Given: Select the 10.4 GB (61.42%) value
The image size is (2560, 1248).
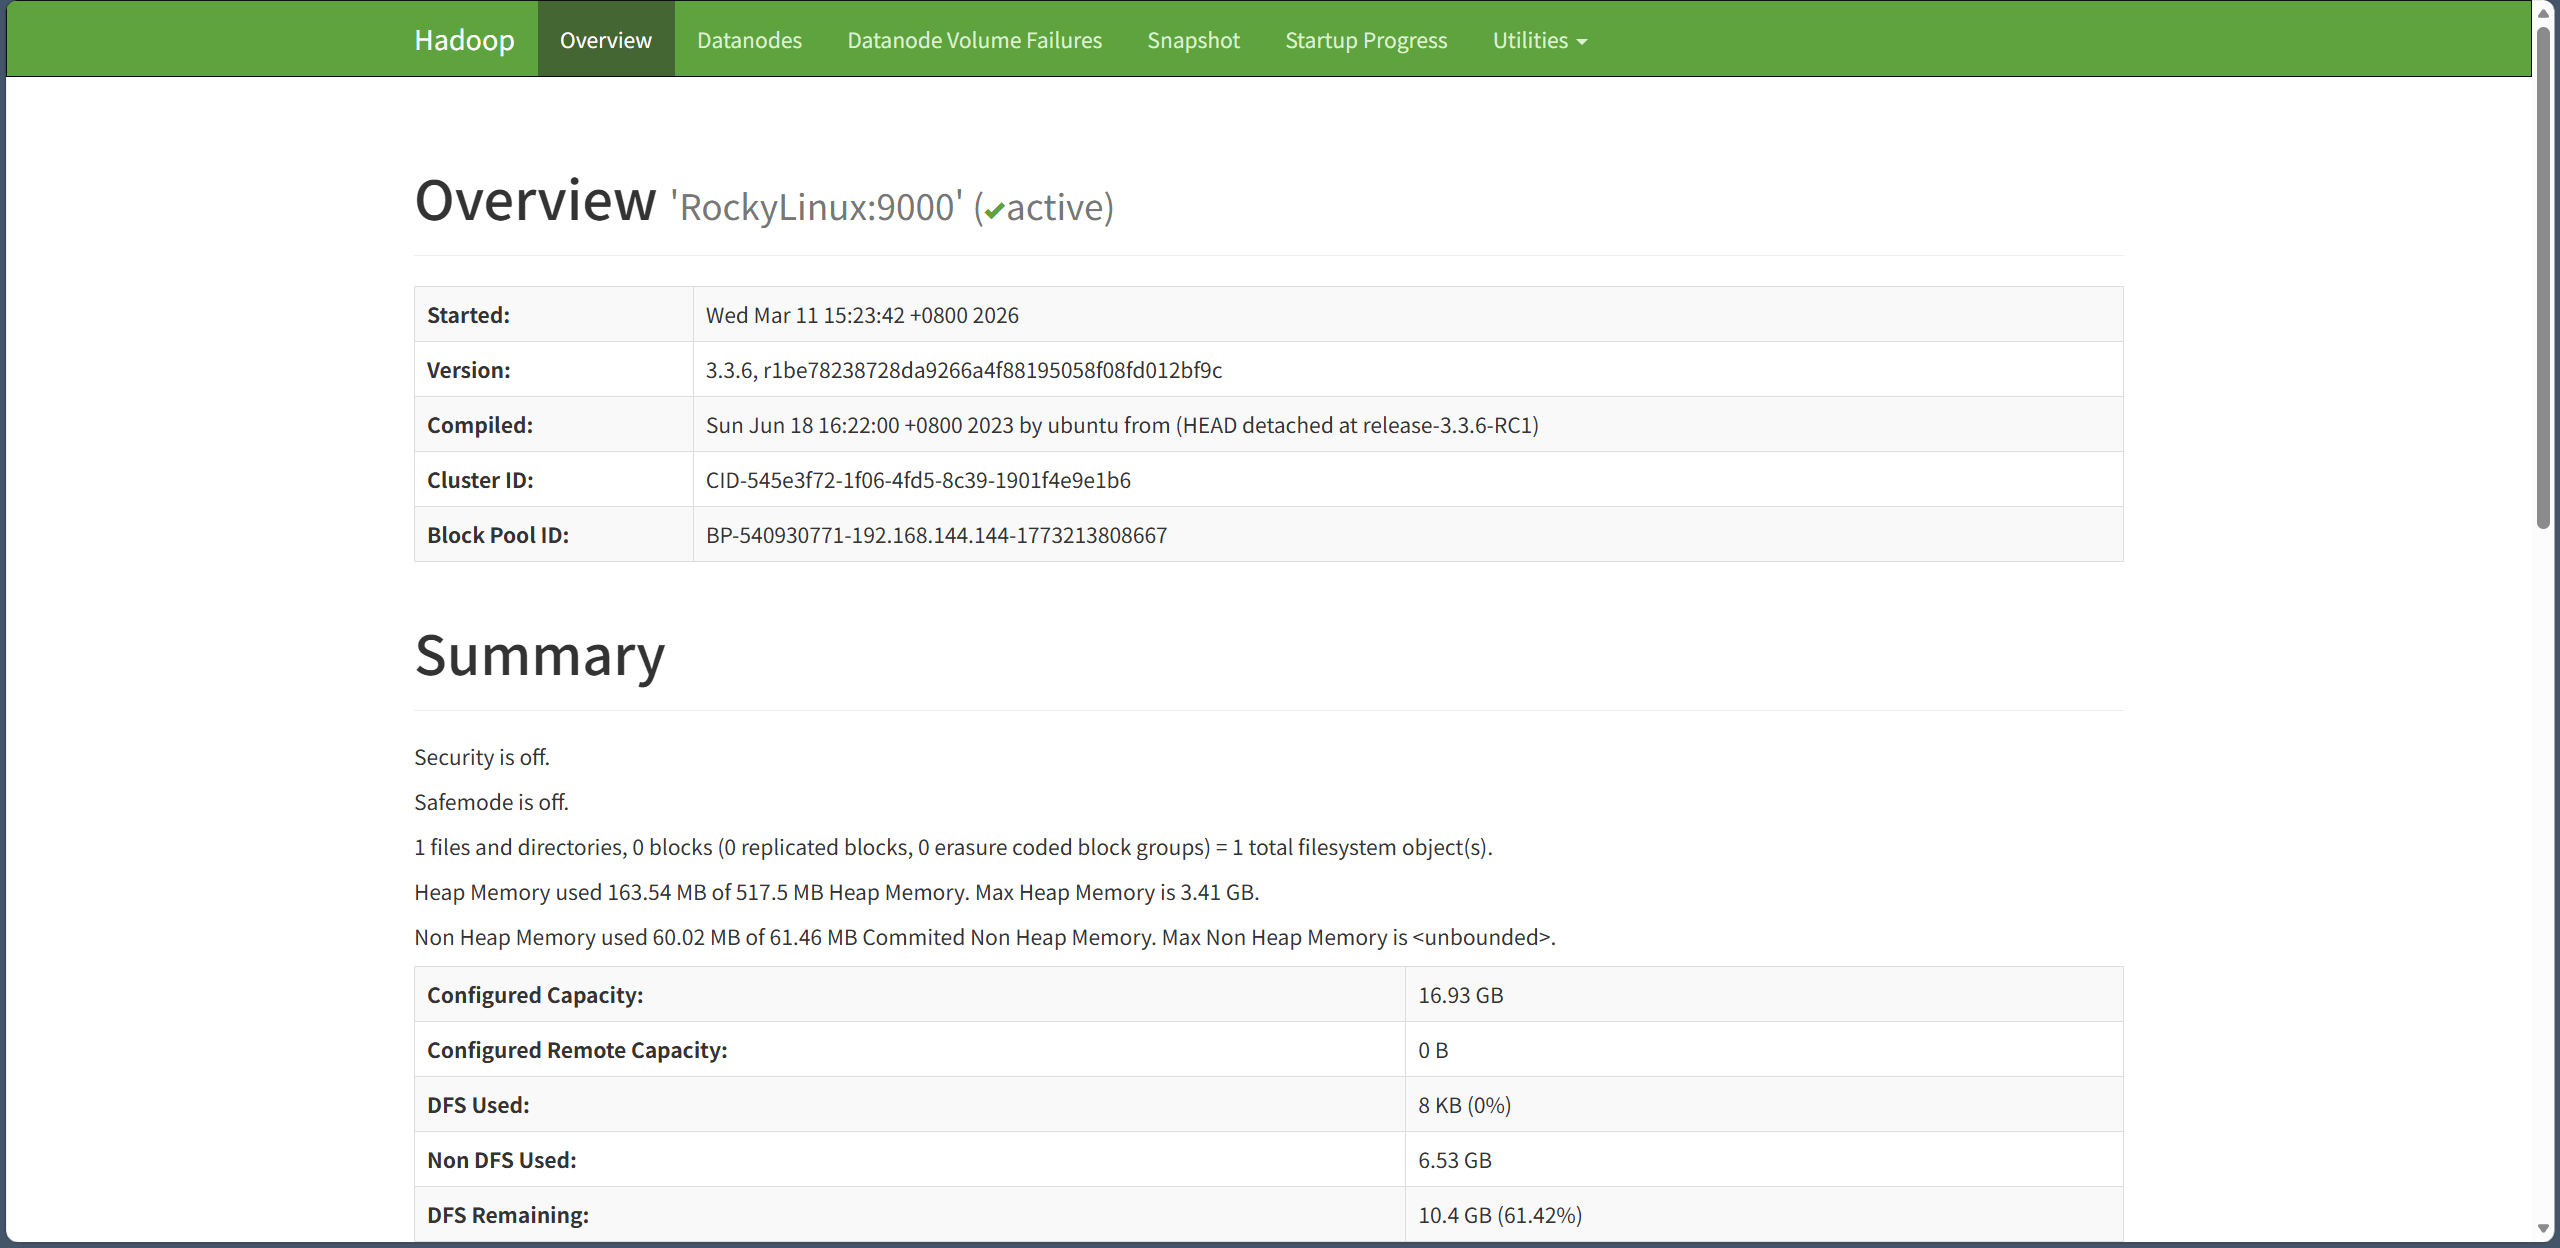Looking at the screenshot, I should pos(1500,1215).
